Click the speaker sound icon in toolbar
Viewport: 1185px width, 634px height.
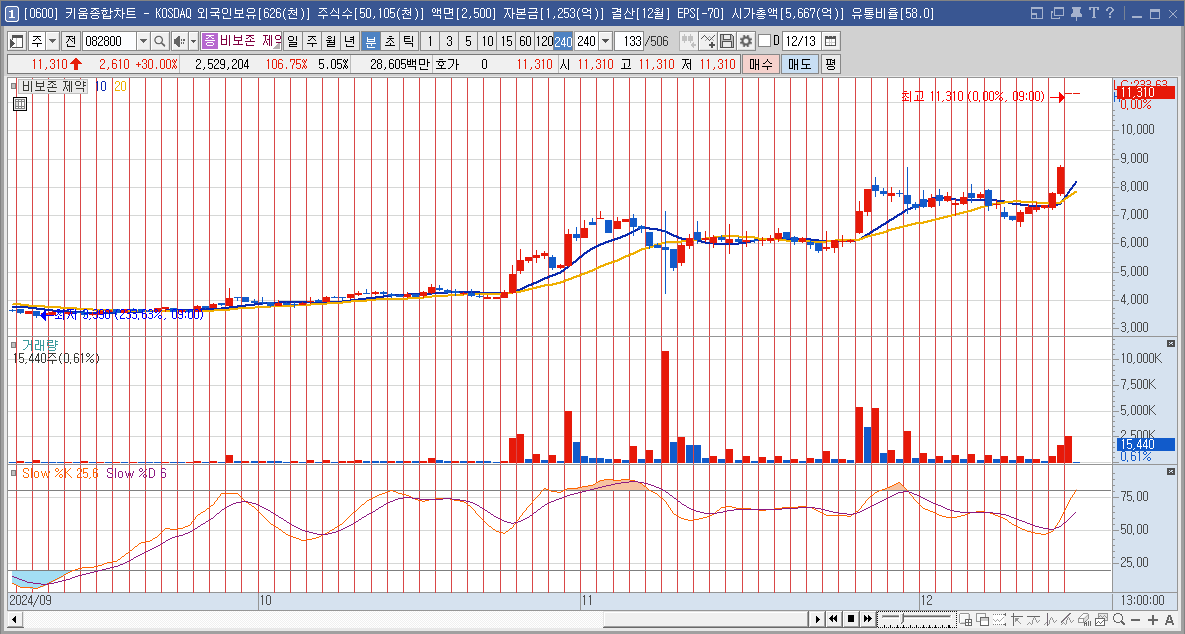click(178, 42)
